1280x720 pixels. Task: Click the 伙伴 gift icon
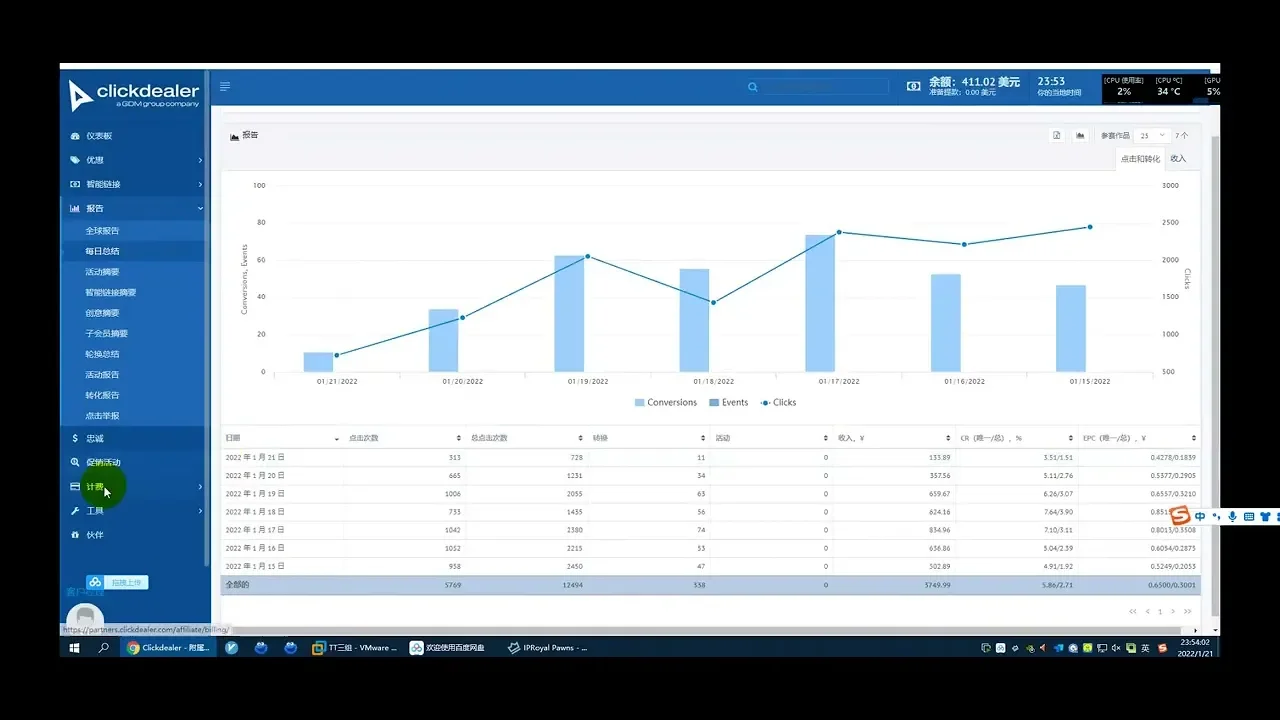75,535
